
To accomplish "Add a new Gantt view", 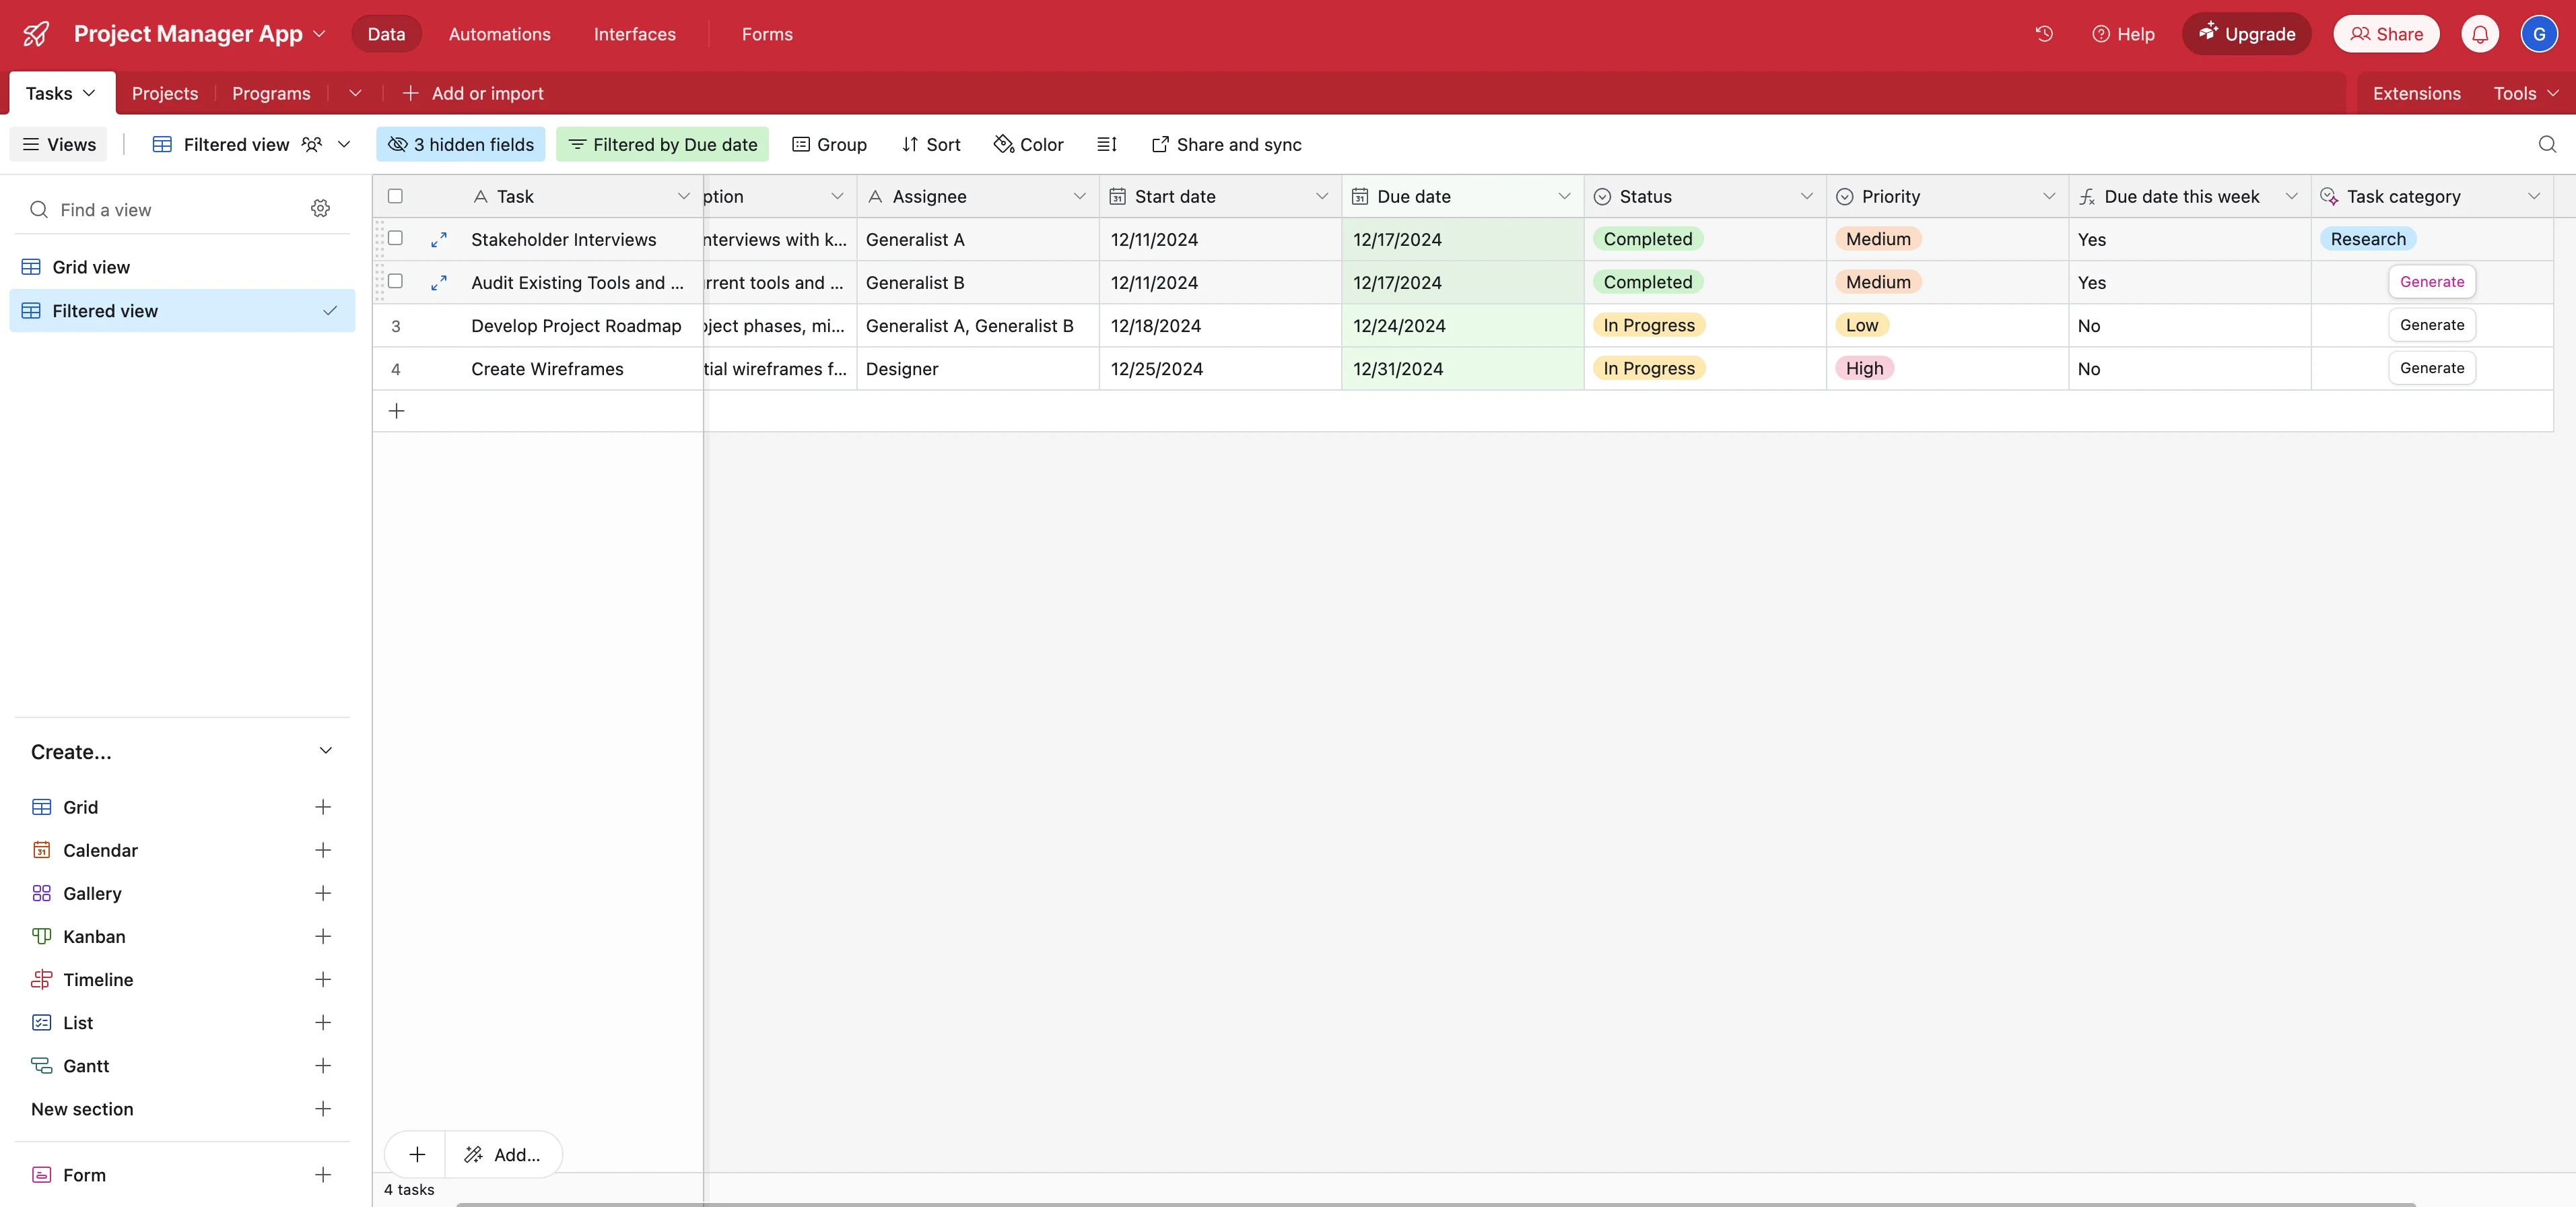I will [x=322, y=1066].
